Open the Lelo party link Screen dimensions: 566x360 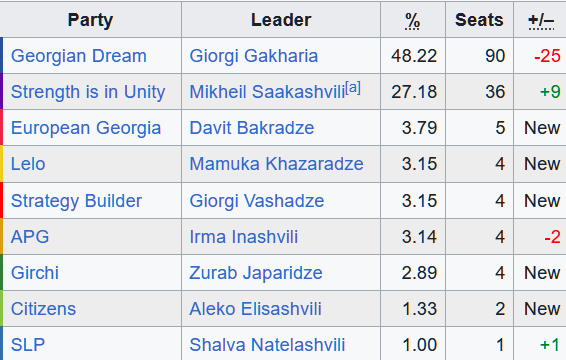tap(28, 164)
